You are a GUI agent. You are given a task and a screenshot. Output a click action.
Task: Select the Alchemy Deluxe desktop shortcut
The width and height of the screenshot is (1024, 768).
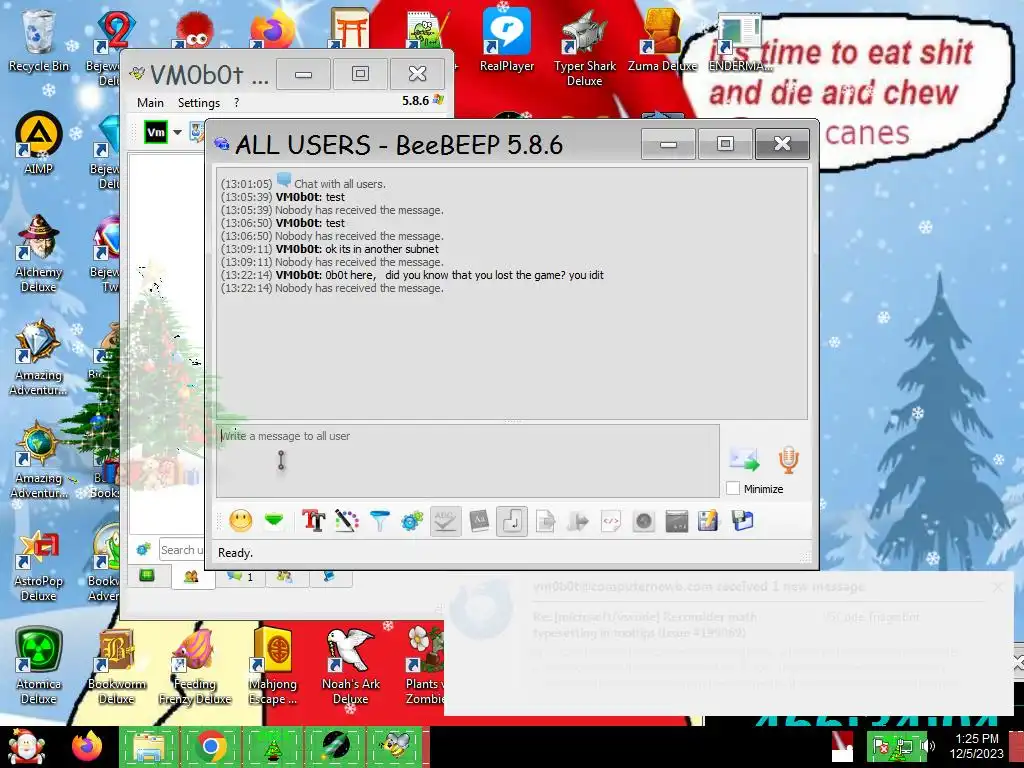[x=39, y=253]
